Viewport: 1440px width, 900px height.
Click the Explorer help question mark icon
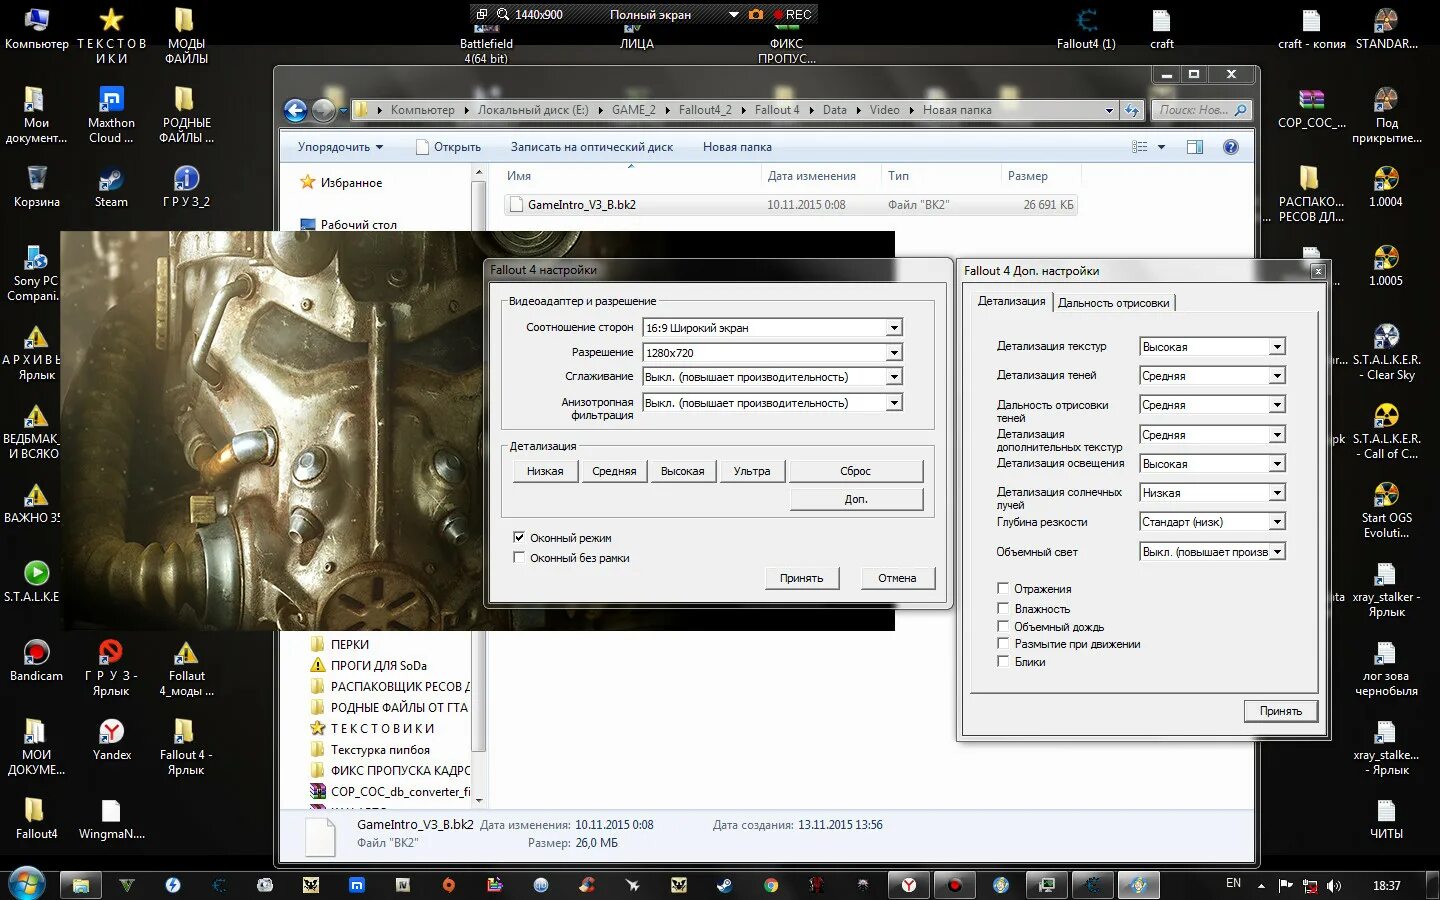pos(1231,147)
